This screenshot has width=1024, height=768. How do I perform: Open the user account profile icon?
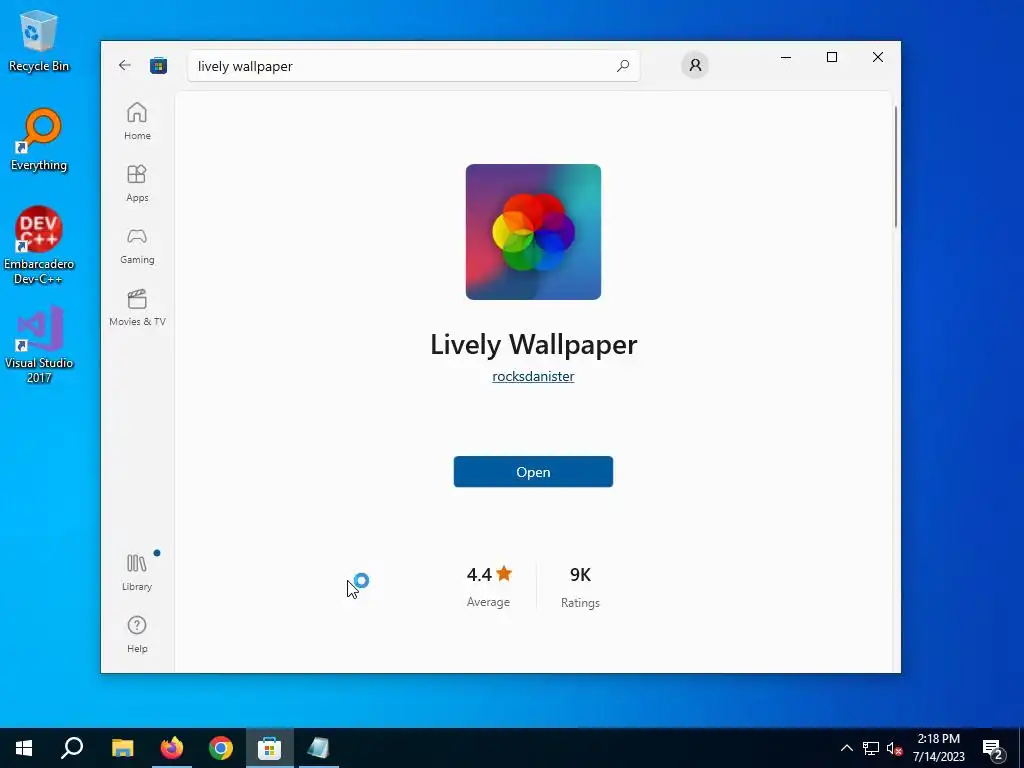[x=695, y=65]
